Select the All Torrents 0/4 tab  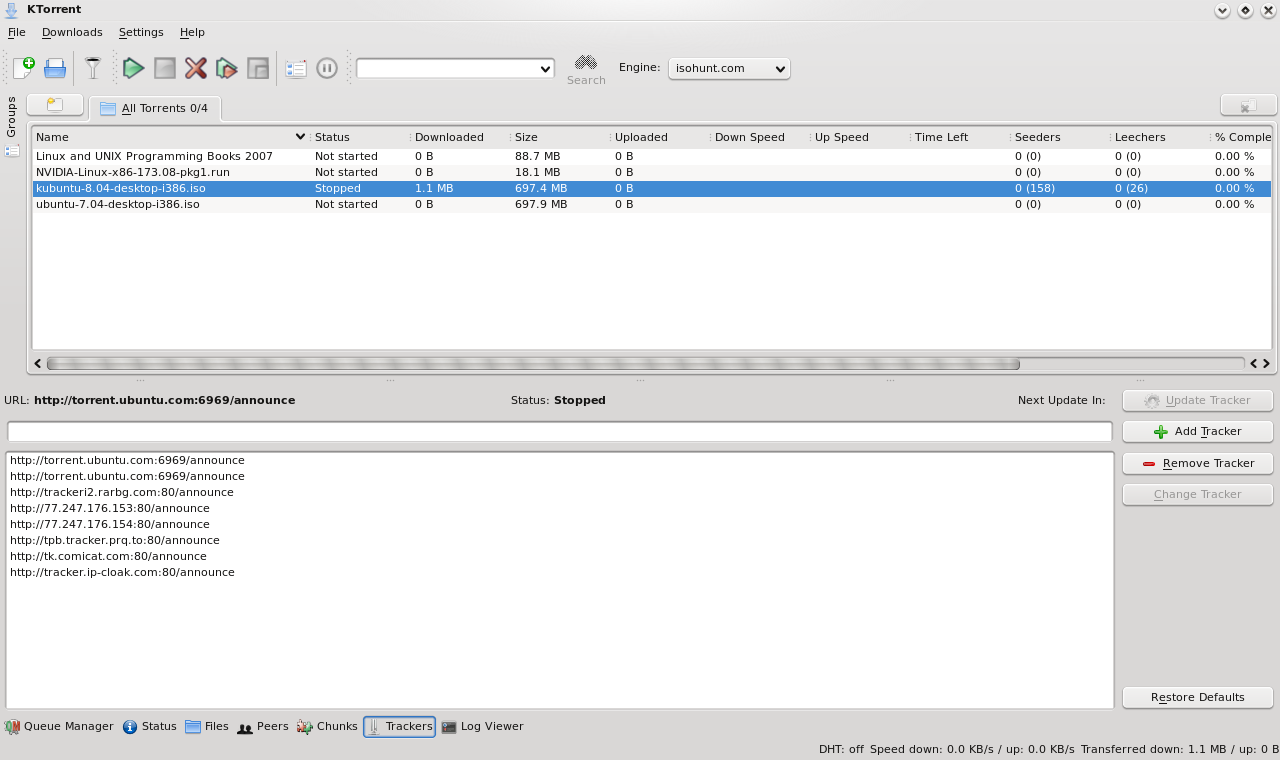(155, 108)
